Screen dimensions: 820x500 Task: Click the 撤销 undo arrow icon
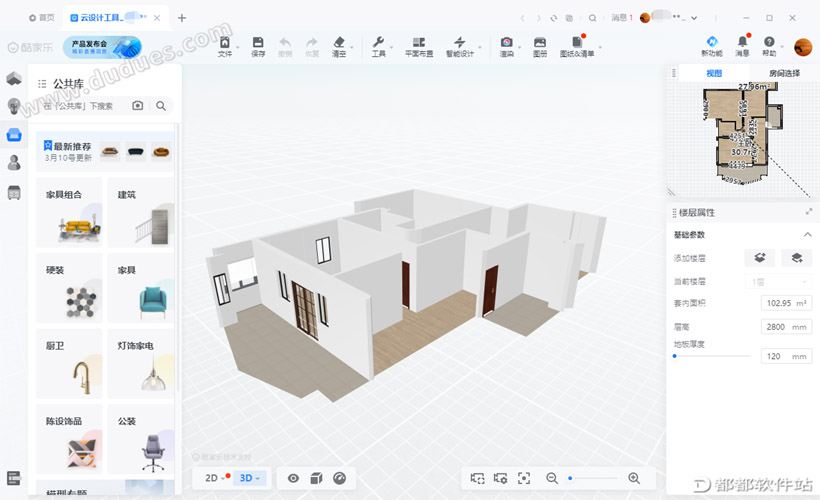pos(285,42)
